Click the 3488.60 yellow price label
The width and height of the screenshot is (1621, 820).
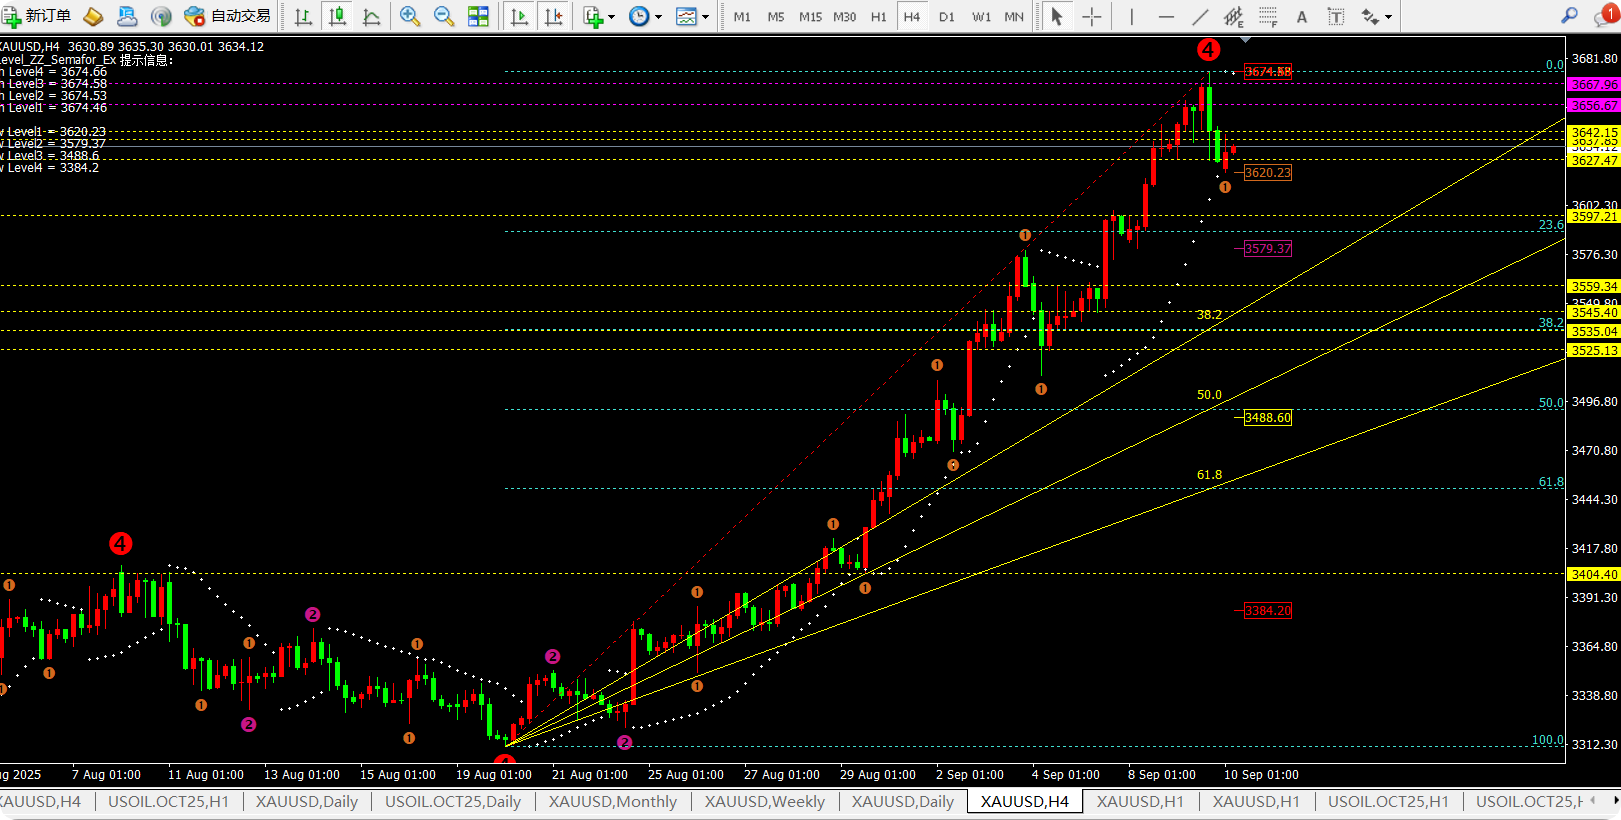pyautogui.click(x=1267, y=417)
